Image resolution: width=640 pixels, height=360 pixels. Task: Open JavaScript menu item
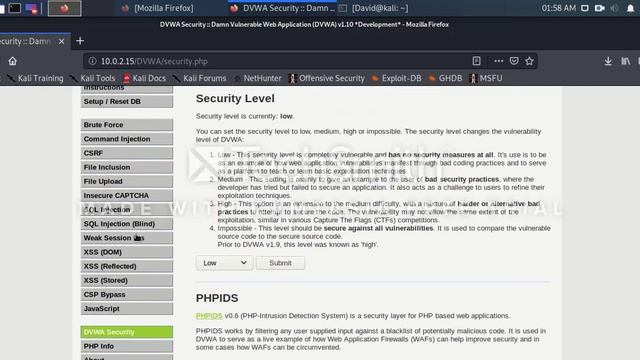click(127, 309)
